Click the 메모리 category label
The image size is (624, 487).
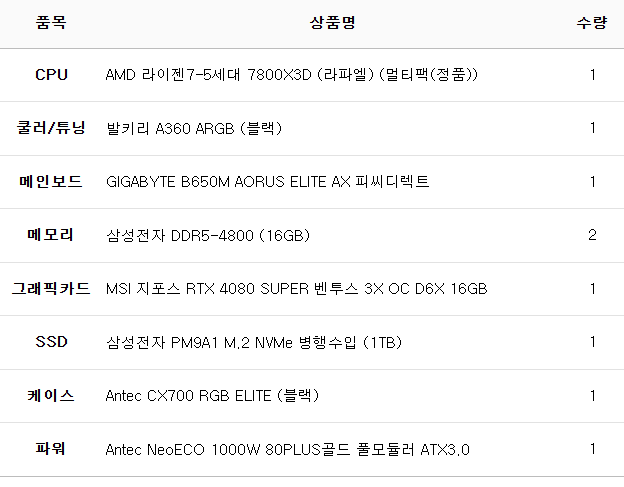[x=51, y=236]
